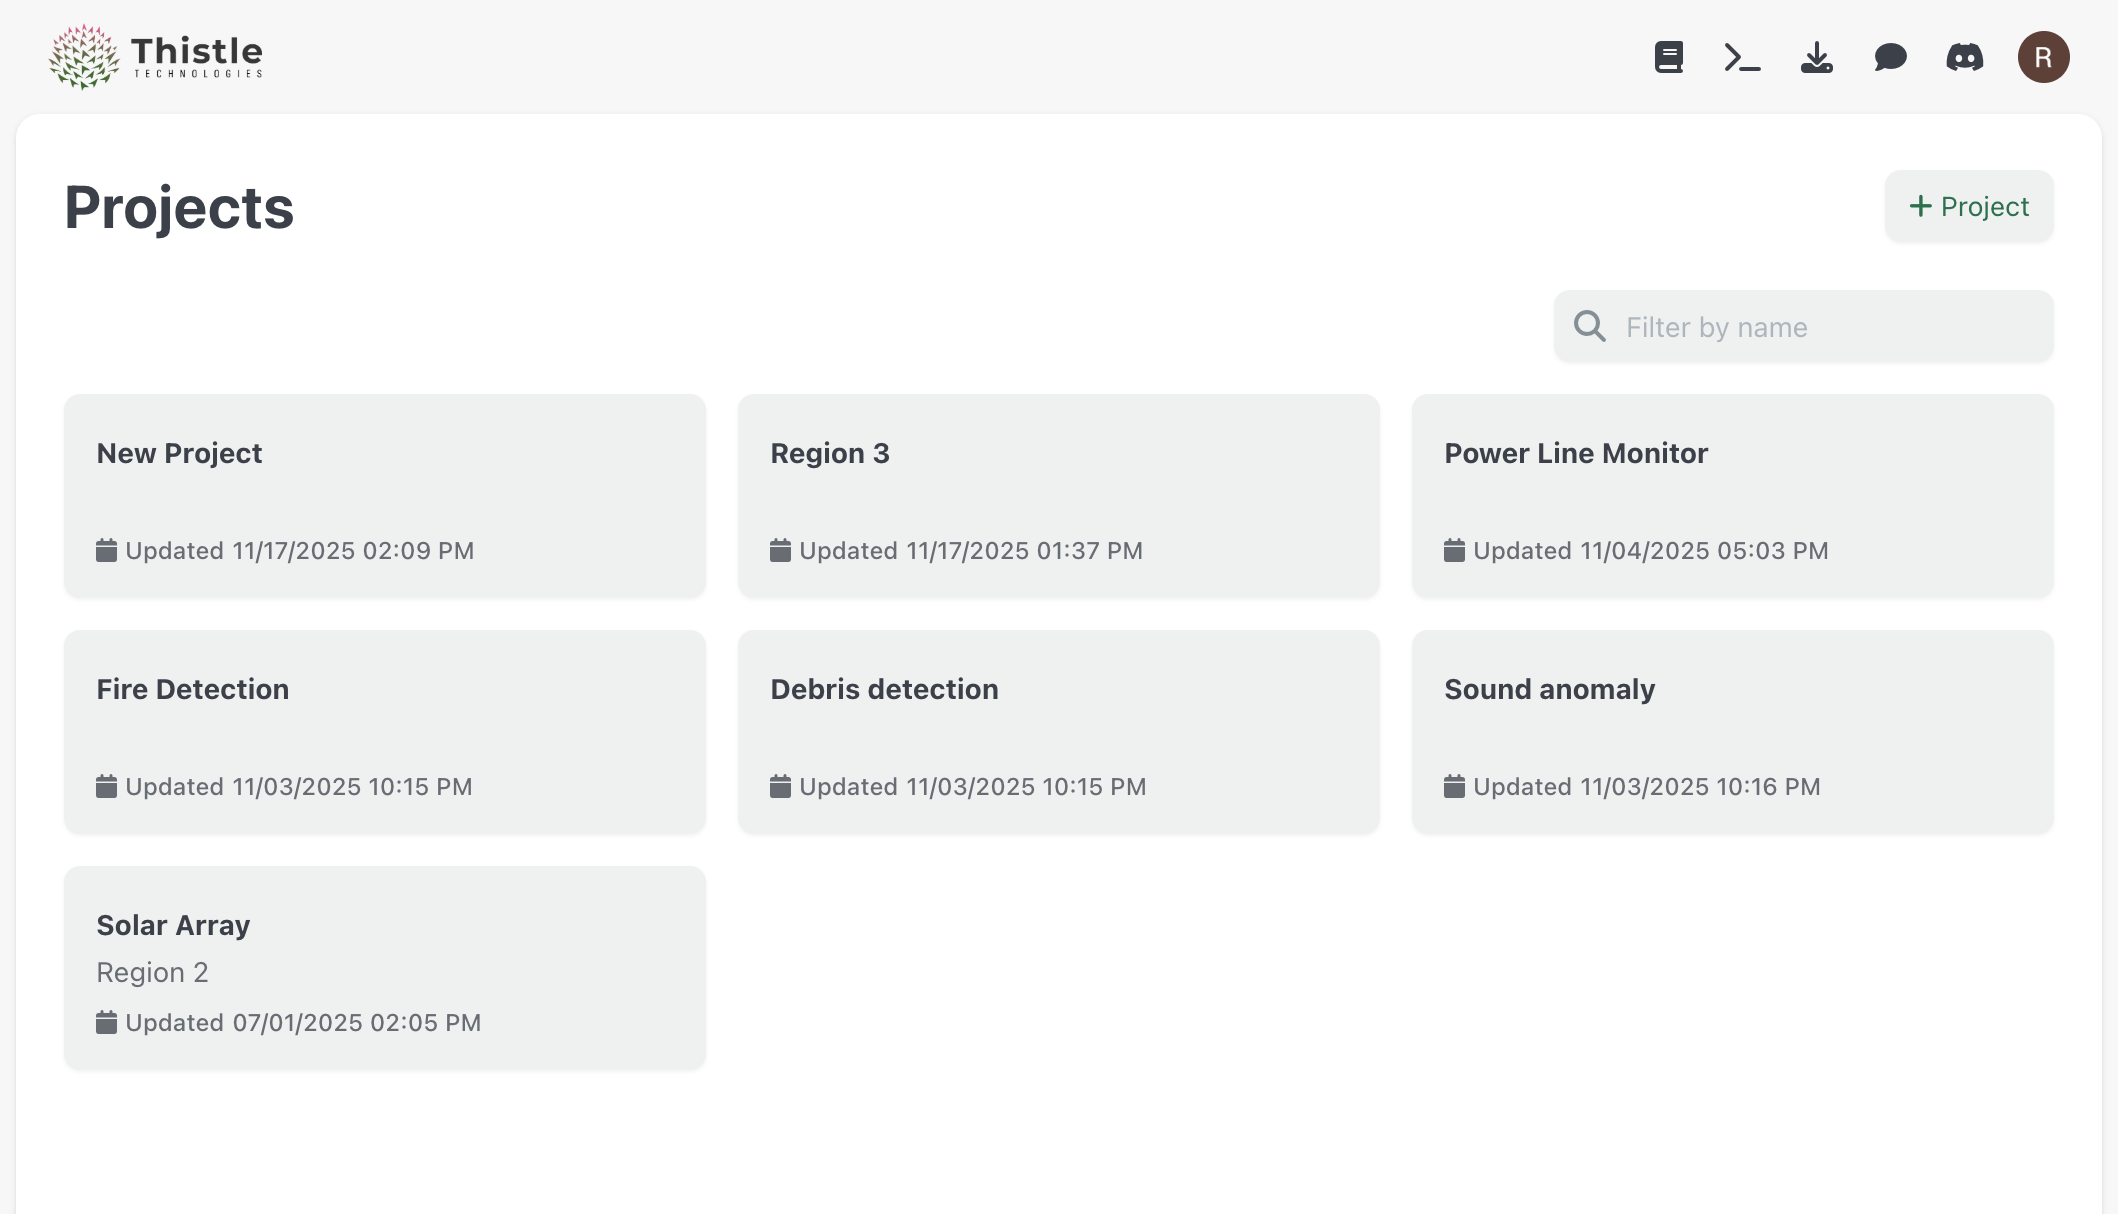Open the user avatar R menu
This screenshot has width=2118, height=1214.
(x=2043, y=57)
